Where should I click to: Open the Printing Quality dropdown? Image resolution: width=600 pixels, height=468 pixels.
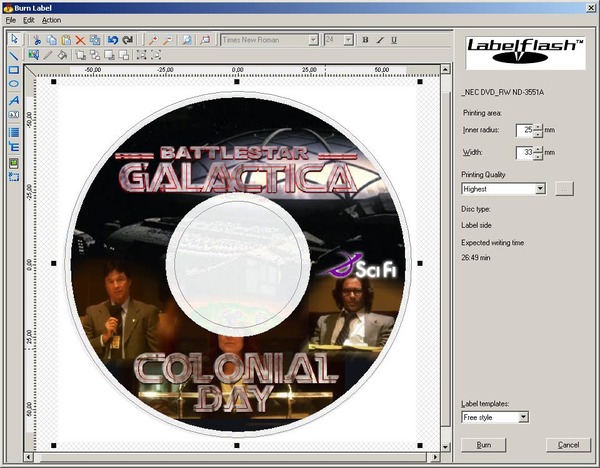point(540,189)
